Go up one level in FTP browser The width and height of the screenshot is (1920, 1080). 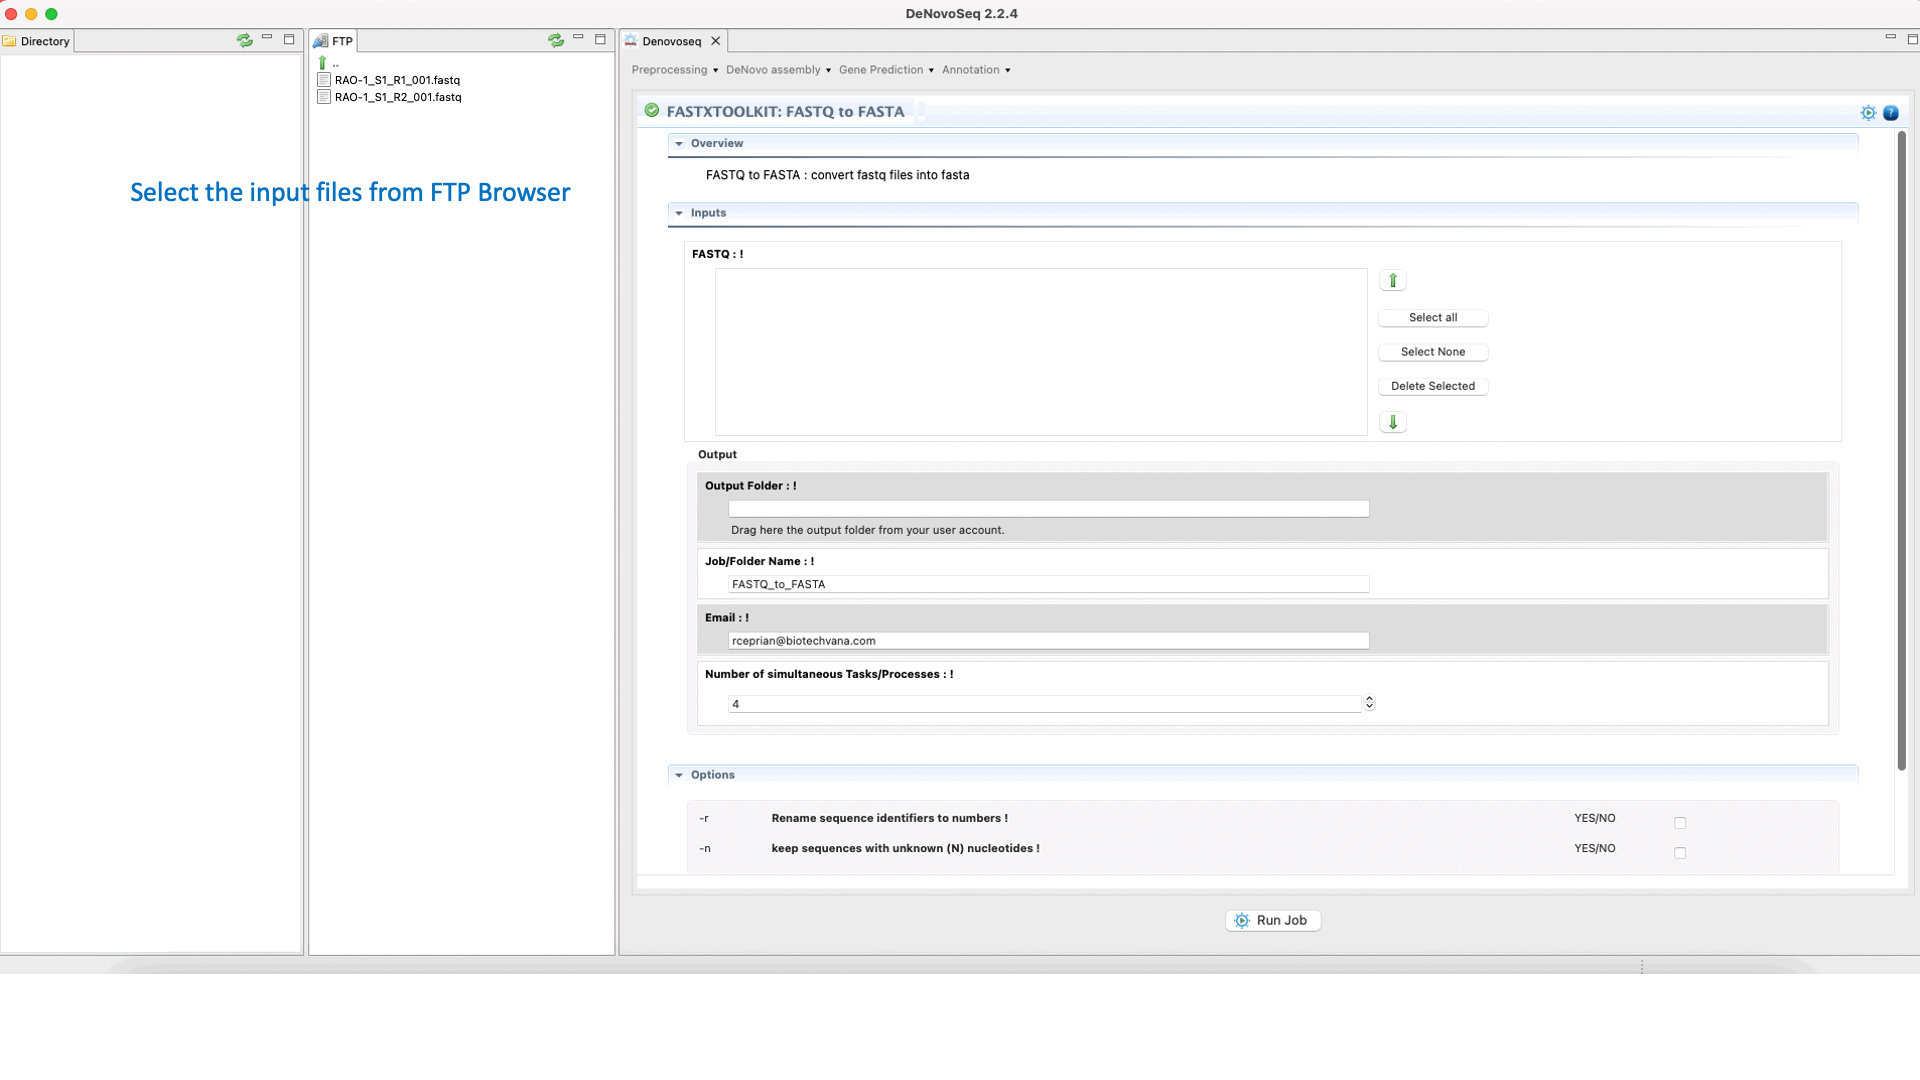[322, 62]
